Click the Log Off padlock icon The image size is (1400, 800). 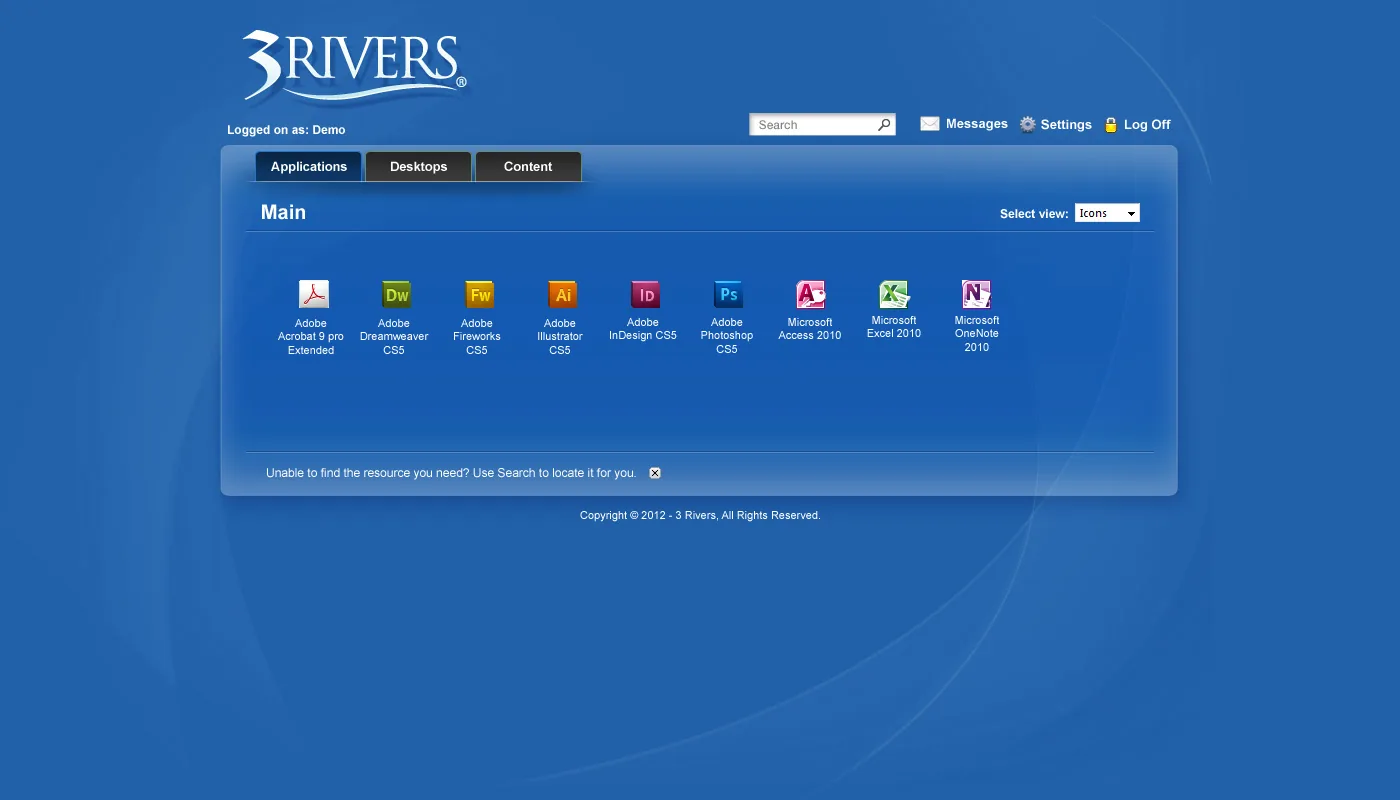click(1110, 124)
